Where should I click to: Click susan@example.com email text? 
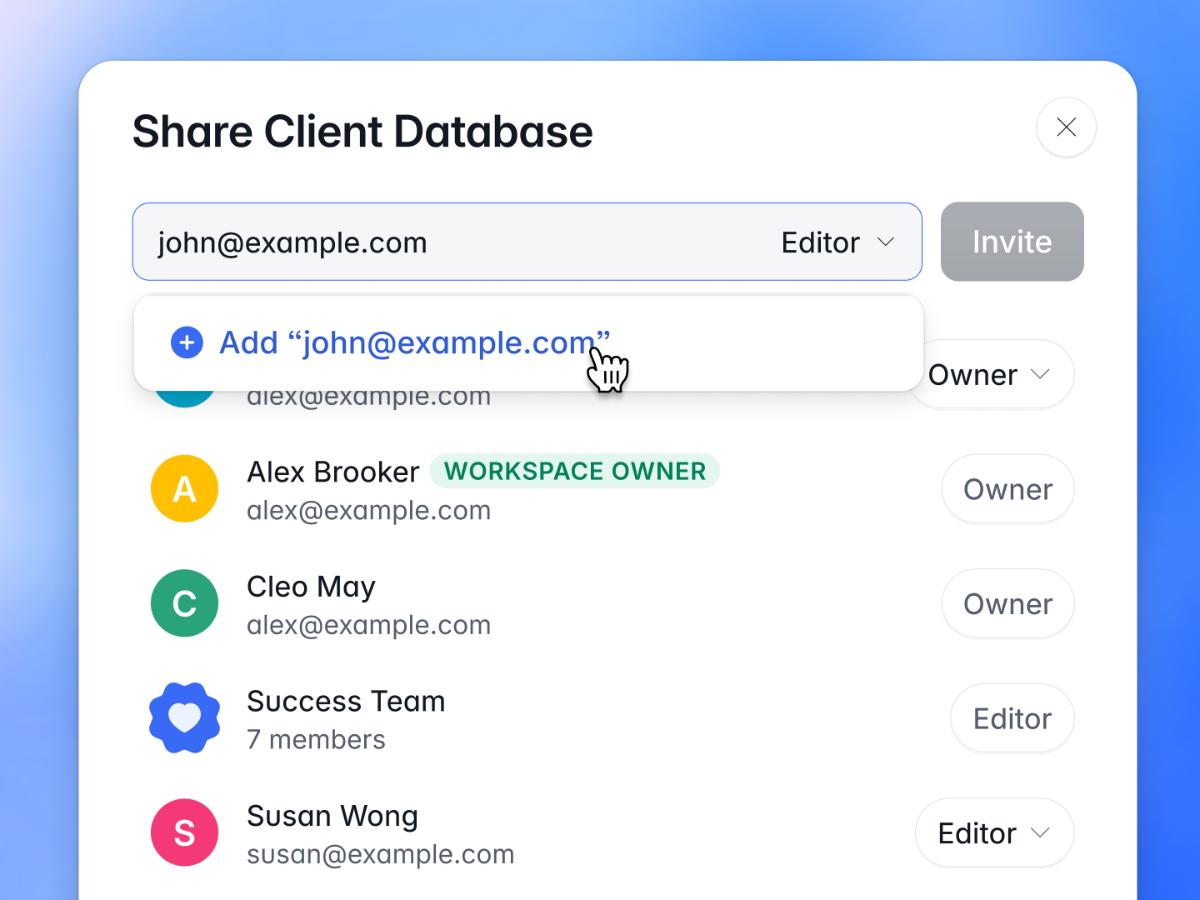(381, 855)
